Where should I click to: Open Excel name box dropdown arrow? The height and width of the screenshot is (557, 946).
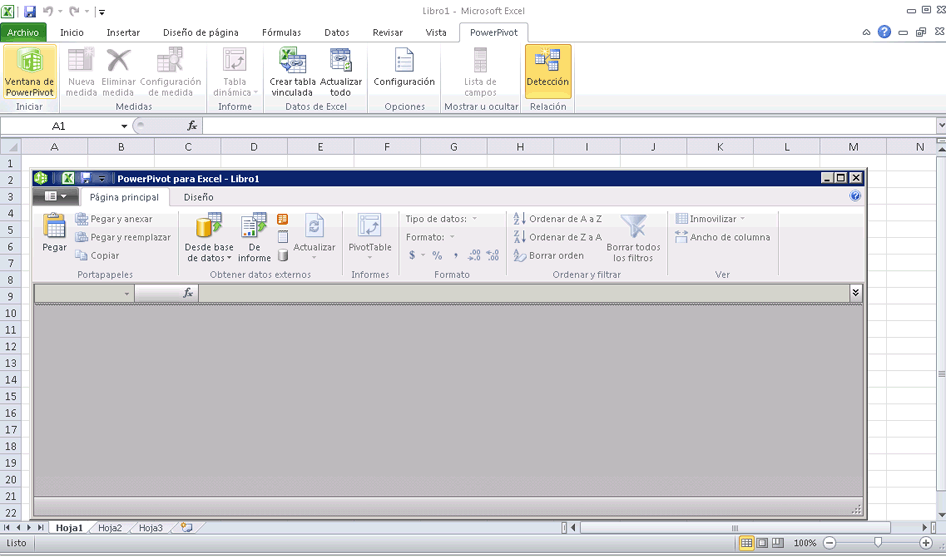124,126
